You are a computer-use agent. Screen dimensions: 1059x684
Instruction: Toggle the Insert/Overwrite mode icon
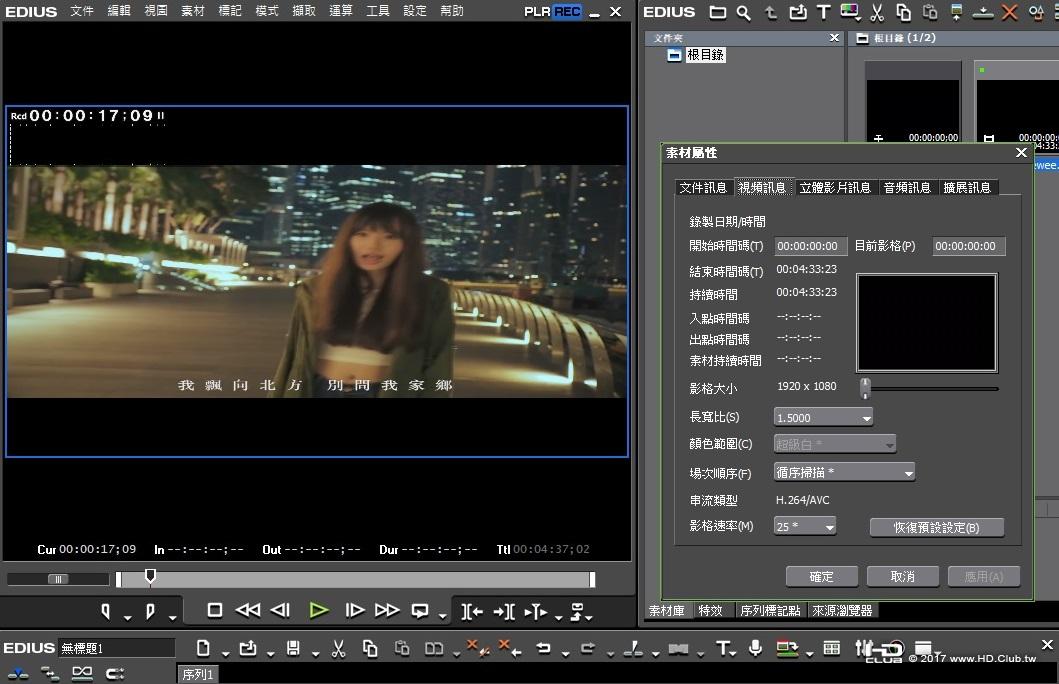pos(18,673)
